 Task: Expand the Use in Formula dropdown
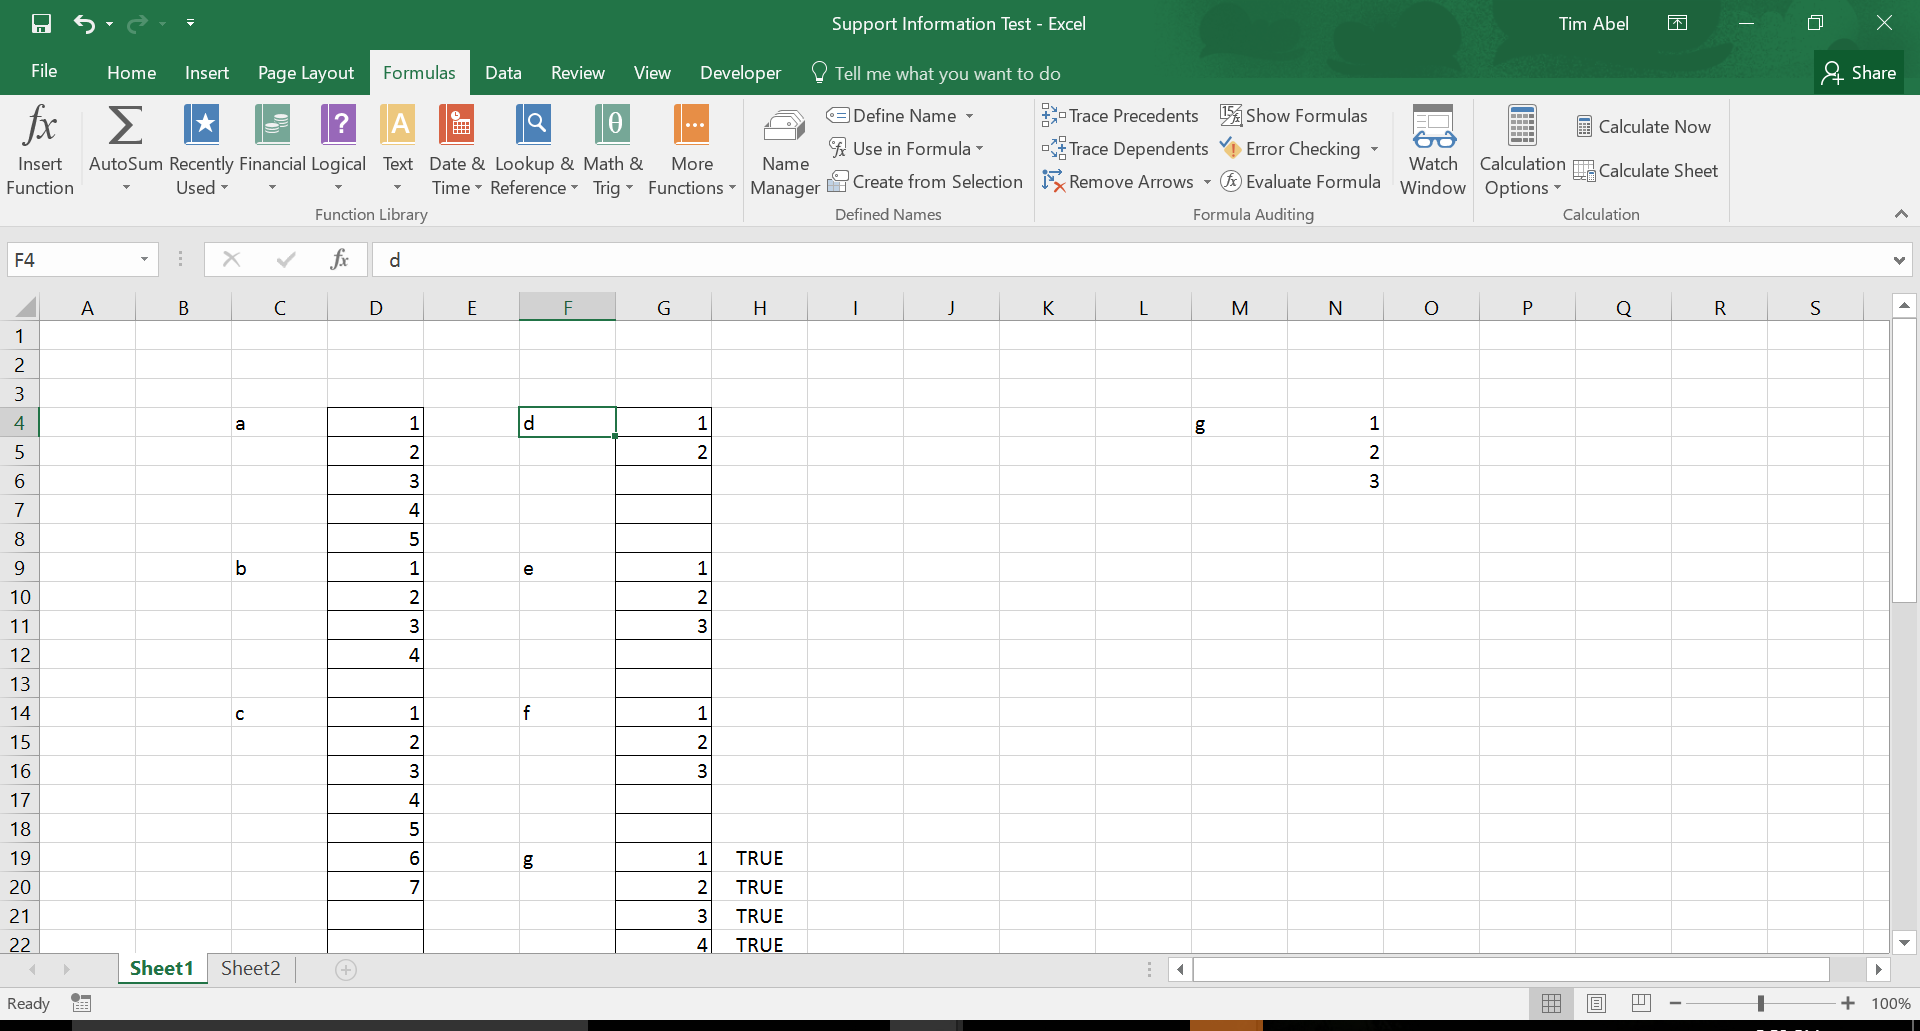[980, 149]
